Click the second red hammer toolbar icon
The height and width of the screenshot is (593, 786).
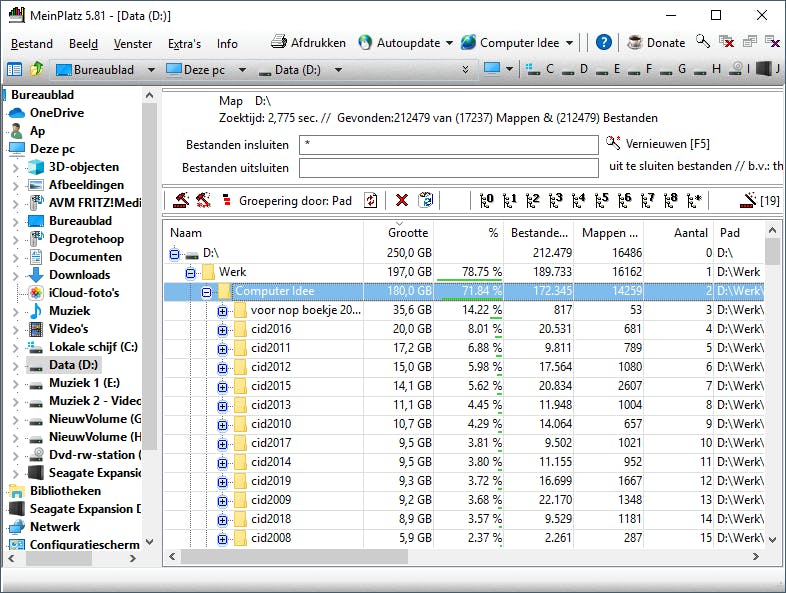click(203, 201)
